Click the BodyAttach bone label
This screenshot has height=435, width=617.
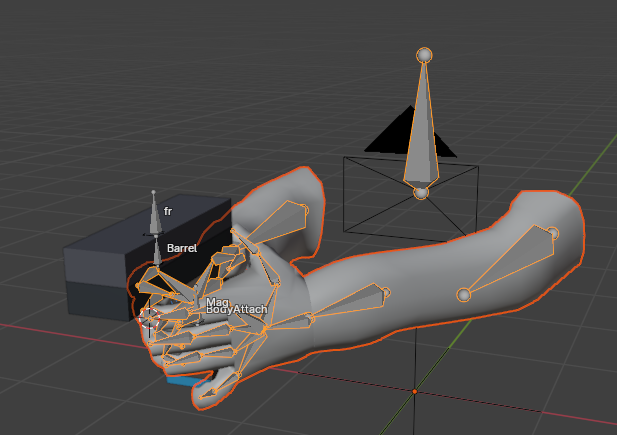pyautogui.click(x=237, y=310)
